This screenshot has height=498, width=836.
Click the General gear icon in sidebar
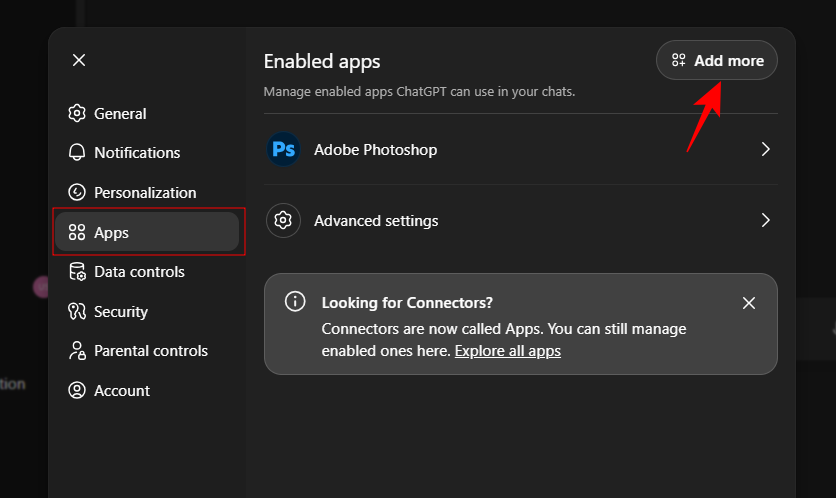point(77,114)
